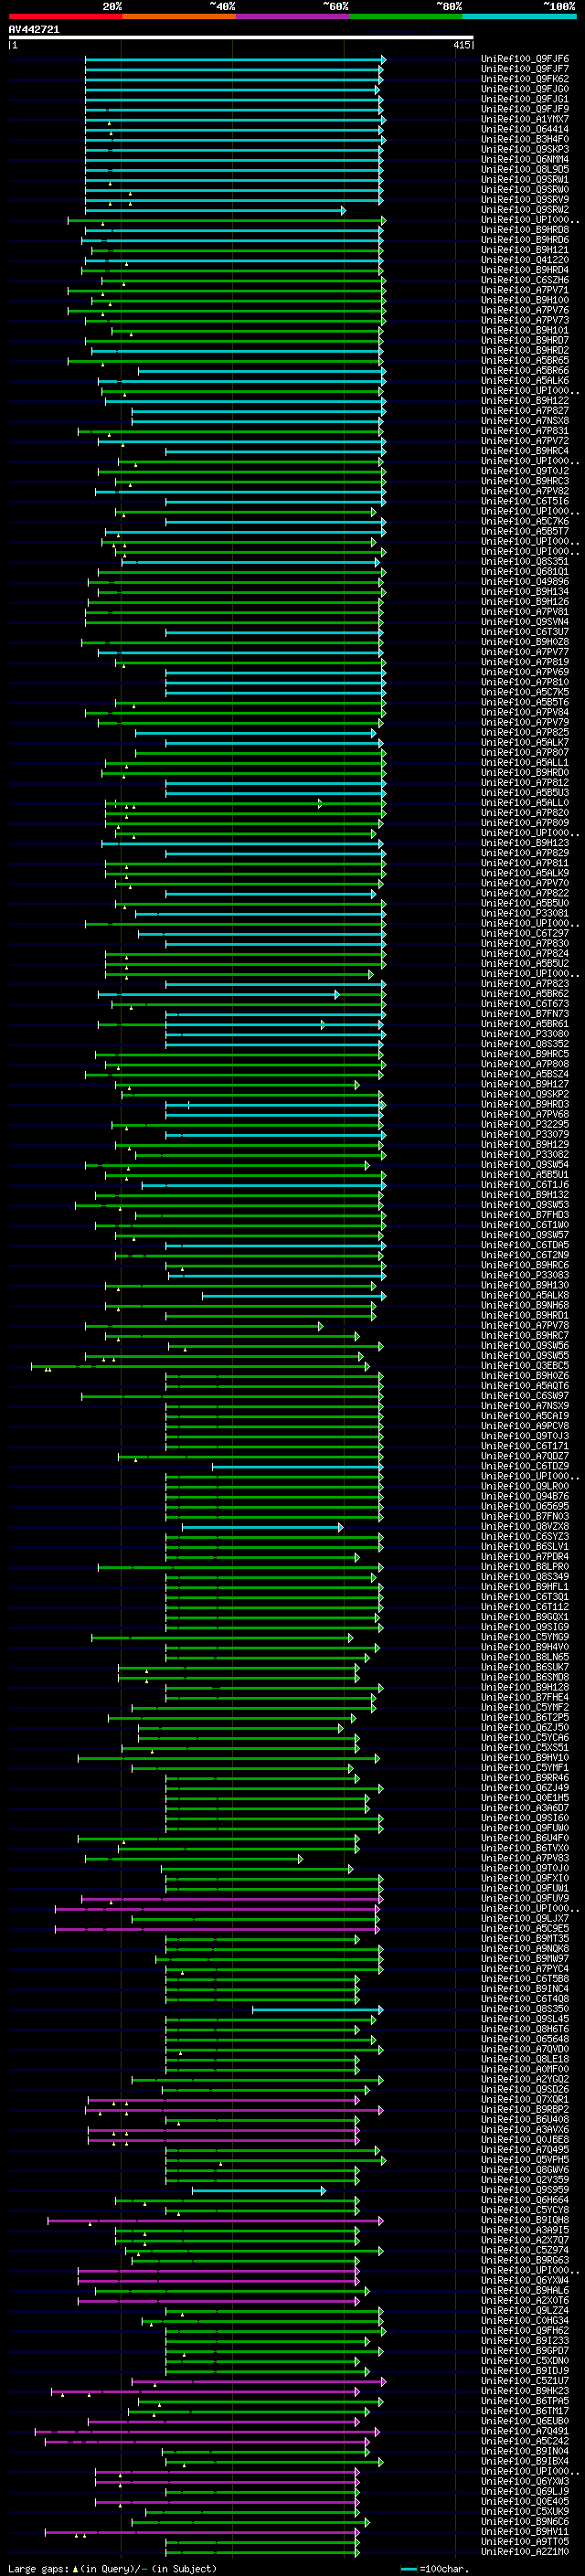Viewport: 585px width, 2576px height.
Task: Select UniRef100_Q41220 label
Action: pyautogui.click(x=525, y=260)
